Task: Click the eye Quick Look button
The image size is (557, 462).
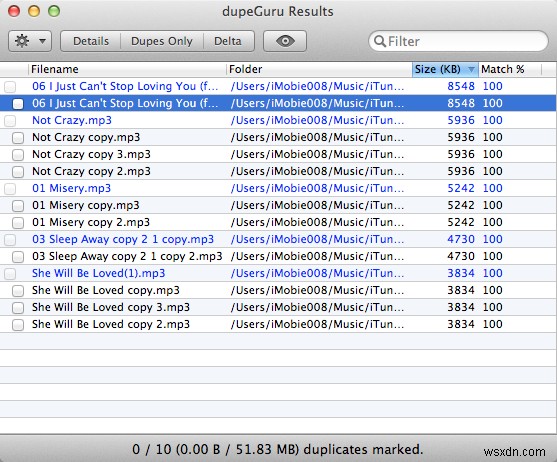Action: (x=285, y=41)
